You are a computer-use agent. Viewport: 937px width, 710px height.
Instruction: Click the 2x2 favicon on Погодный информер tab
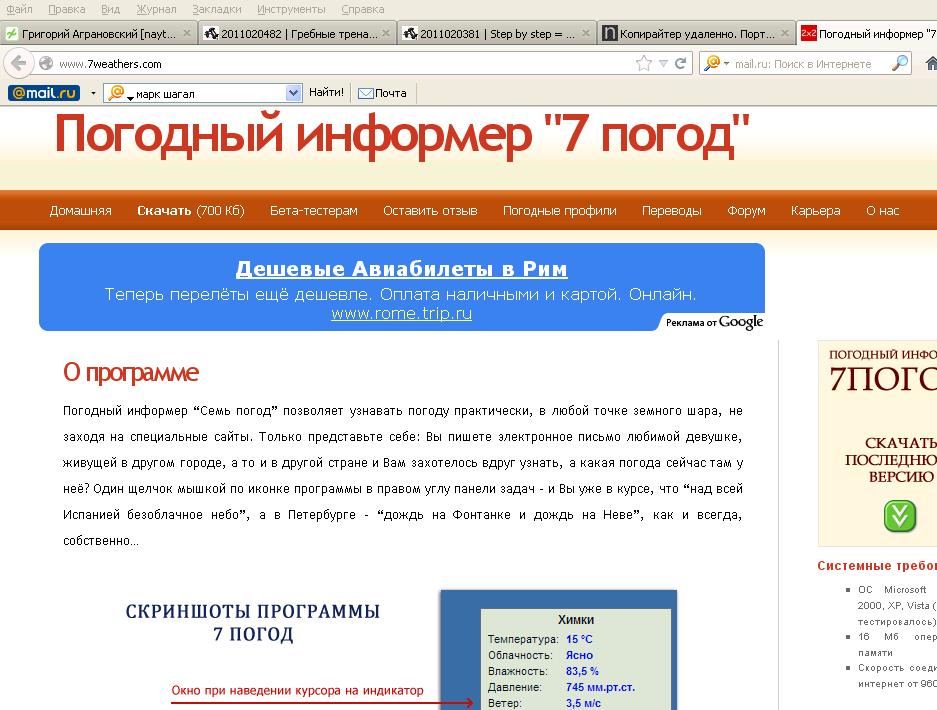pos(809,33)
